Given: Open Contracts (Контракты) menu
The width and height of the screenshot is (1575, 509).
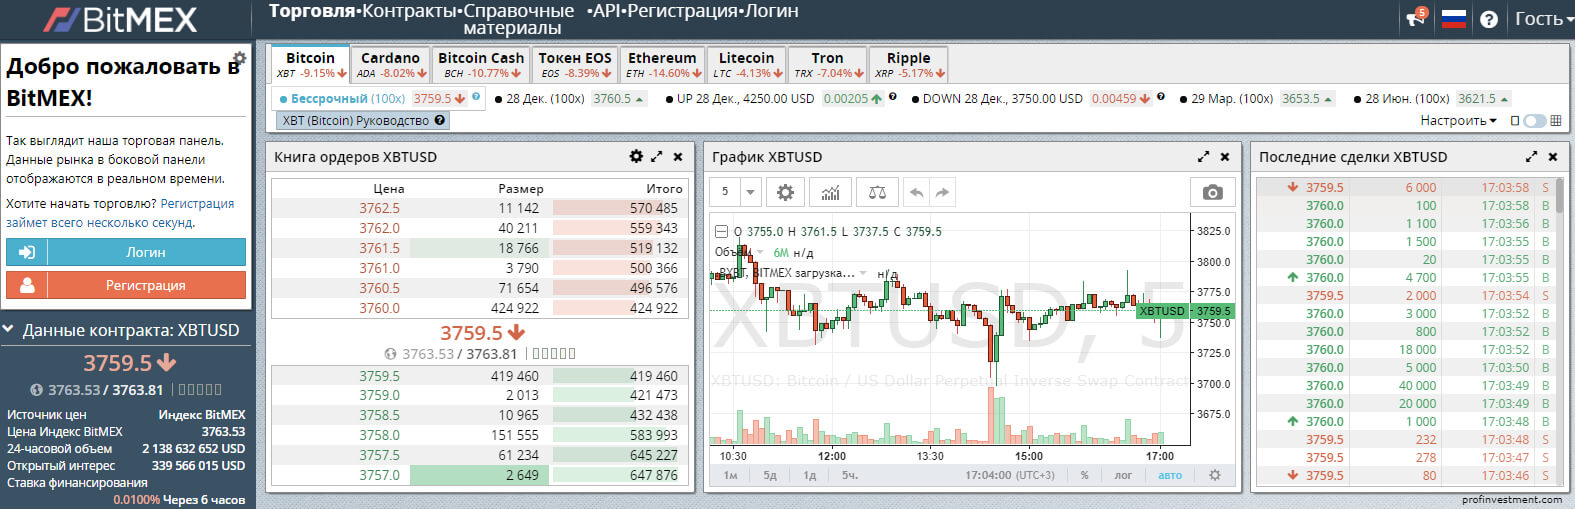Looking at the screenshot, I should click(x=409, y=11).
